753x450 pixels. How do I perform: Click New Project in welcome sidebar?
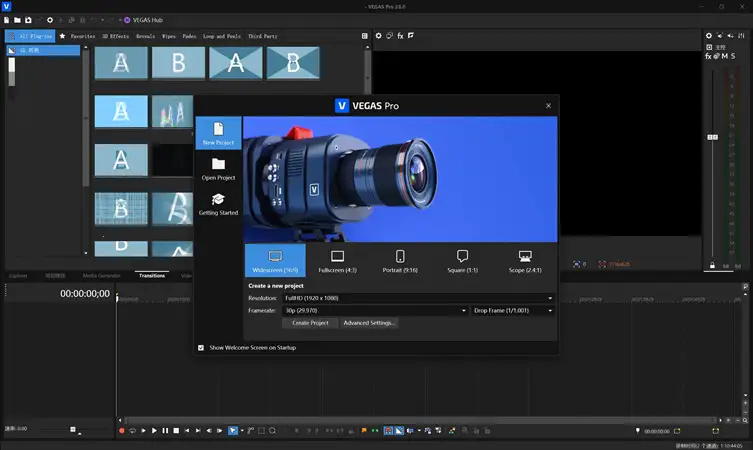[219, 133]
